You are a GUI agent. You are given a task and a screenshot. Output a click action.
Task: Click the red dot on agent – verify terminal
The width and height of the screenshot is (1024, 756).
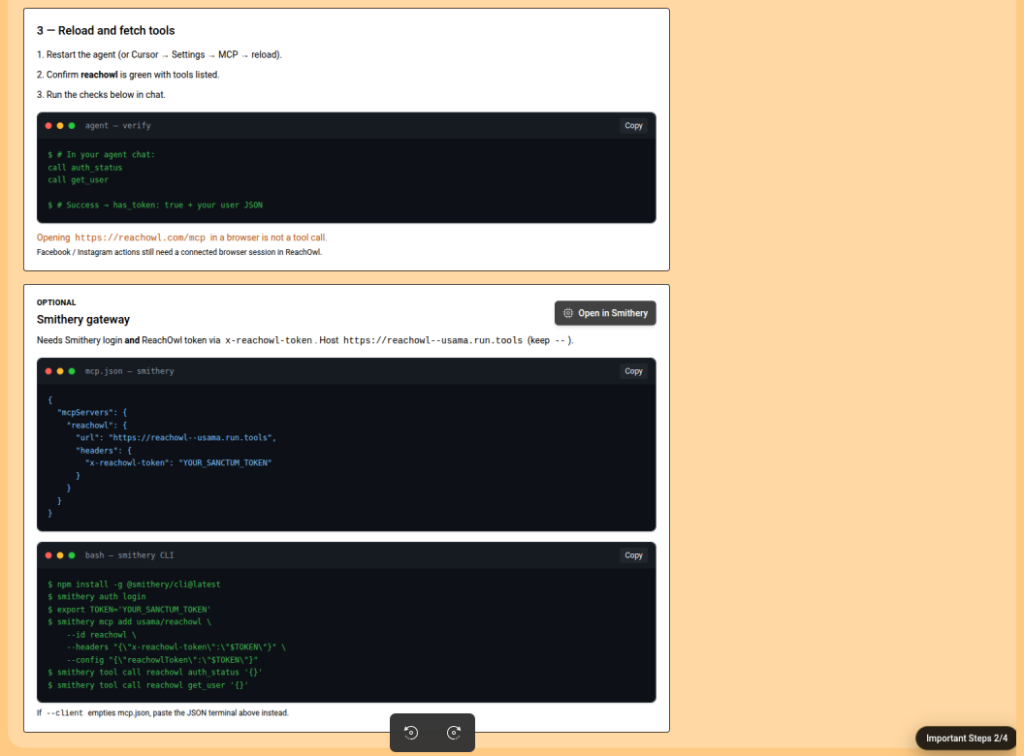48,125
